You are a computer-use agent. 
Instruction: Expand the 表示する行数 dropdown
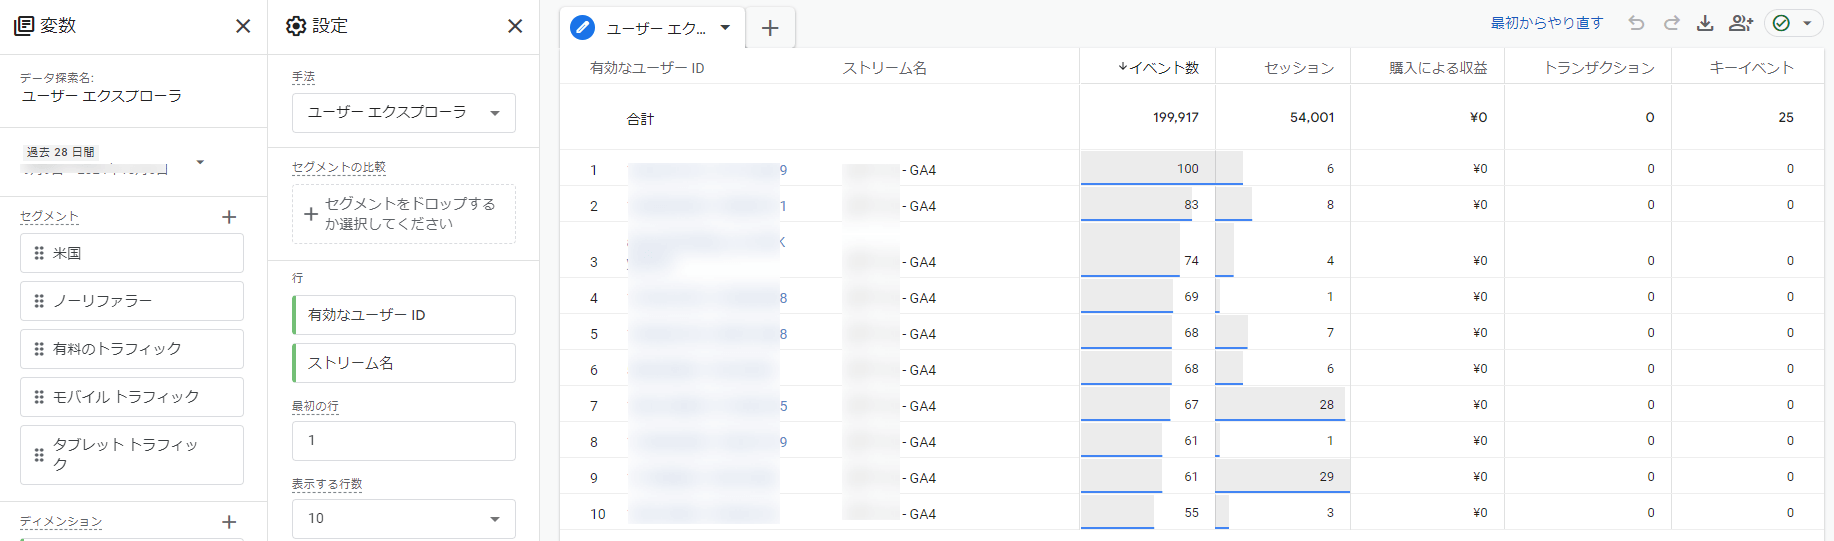(403, 518)
